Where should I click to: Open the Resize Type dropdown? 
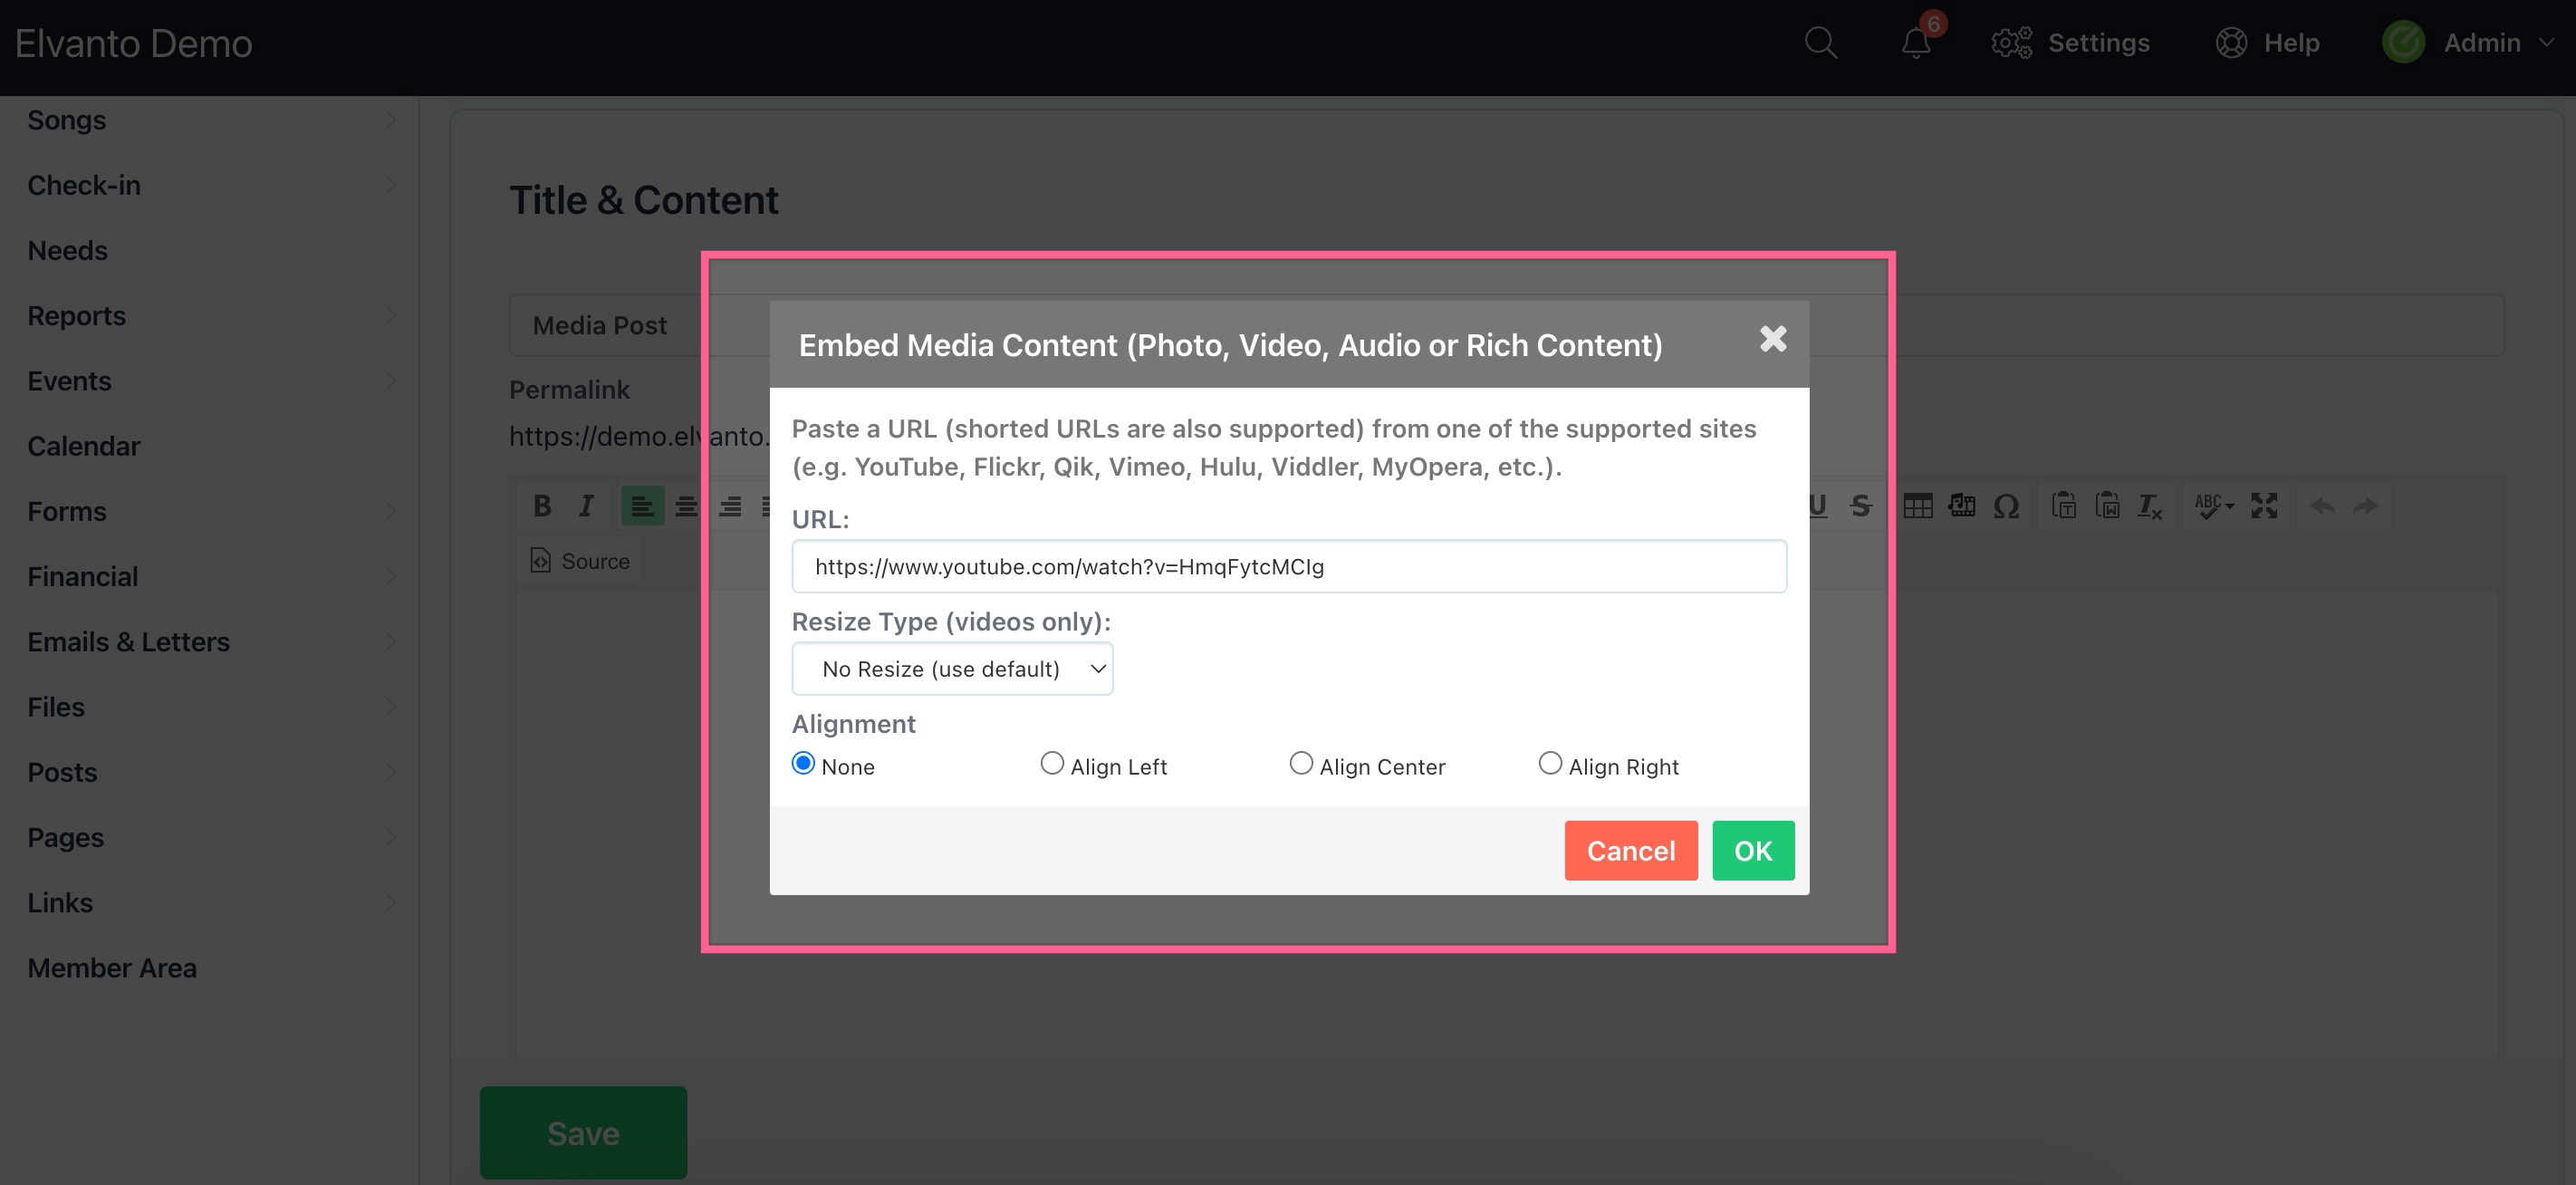click(952, 668)
